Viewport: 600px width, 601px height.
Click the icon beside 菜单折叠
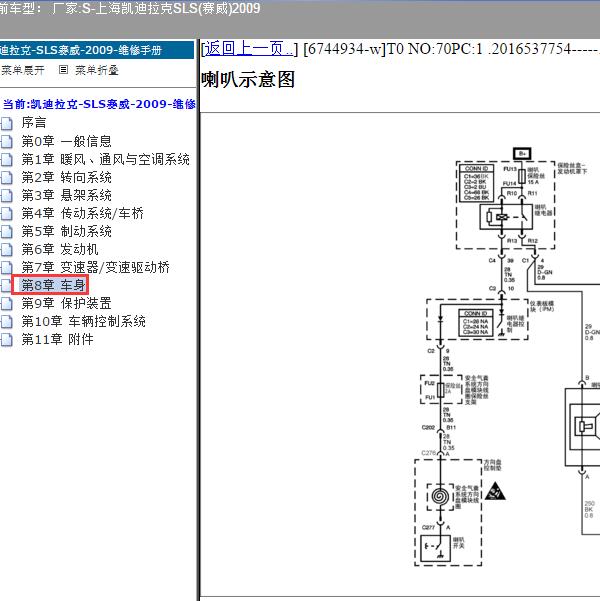63,70
